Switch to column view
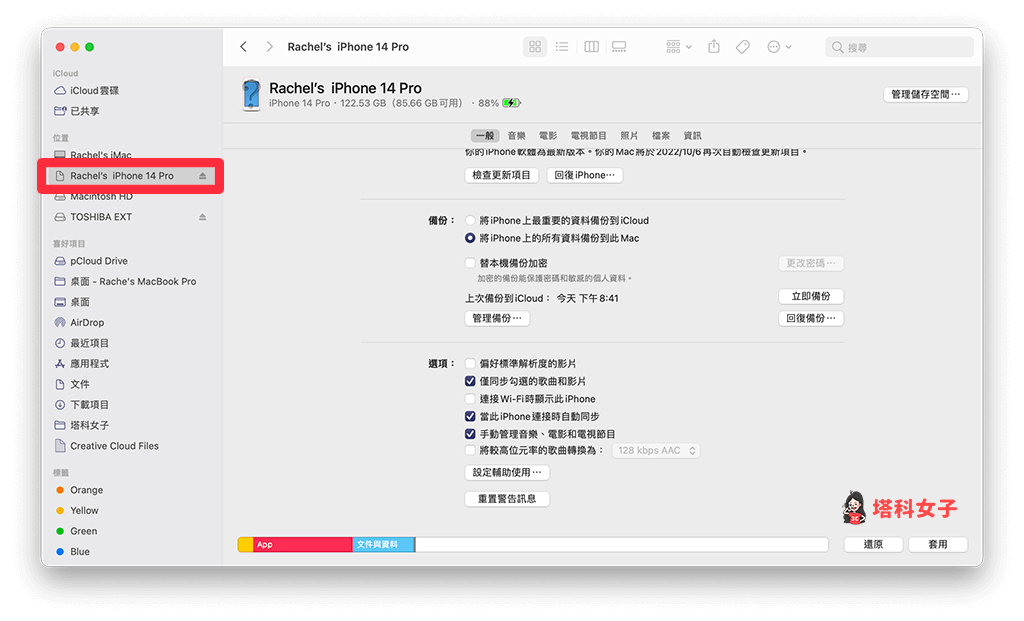The height and width of the screenshot is (621, 1024). (x=591, y=46)
